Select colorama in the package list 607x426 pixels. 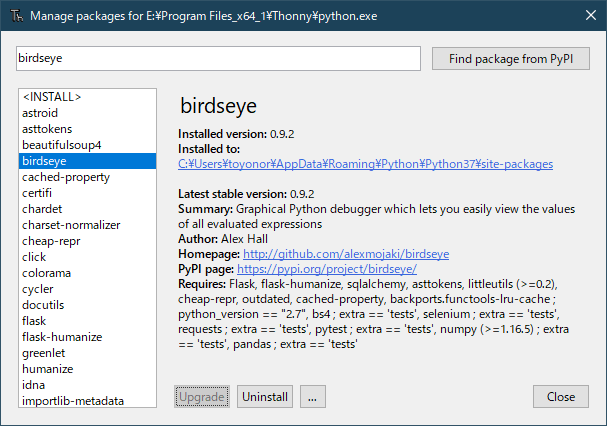tap(45, 273)
